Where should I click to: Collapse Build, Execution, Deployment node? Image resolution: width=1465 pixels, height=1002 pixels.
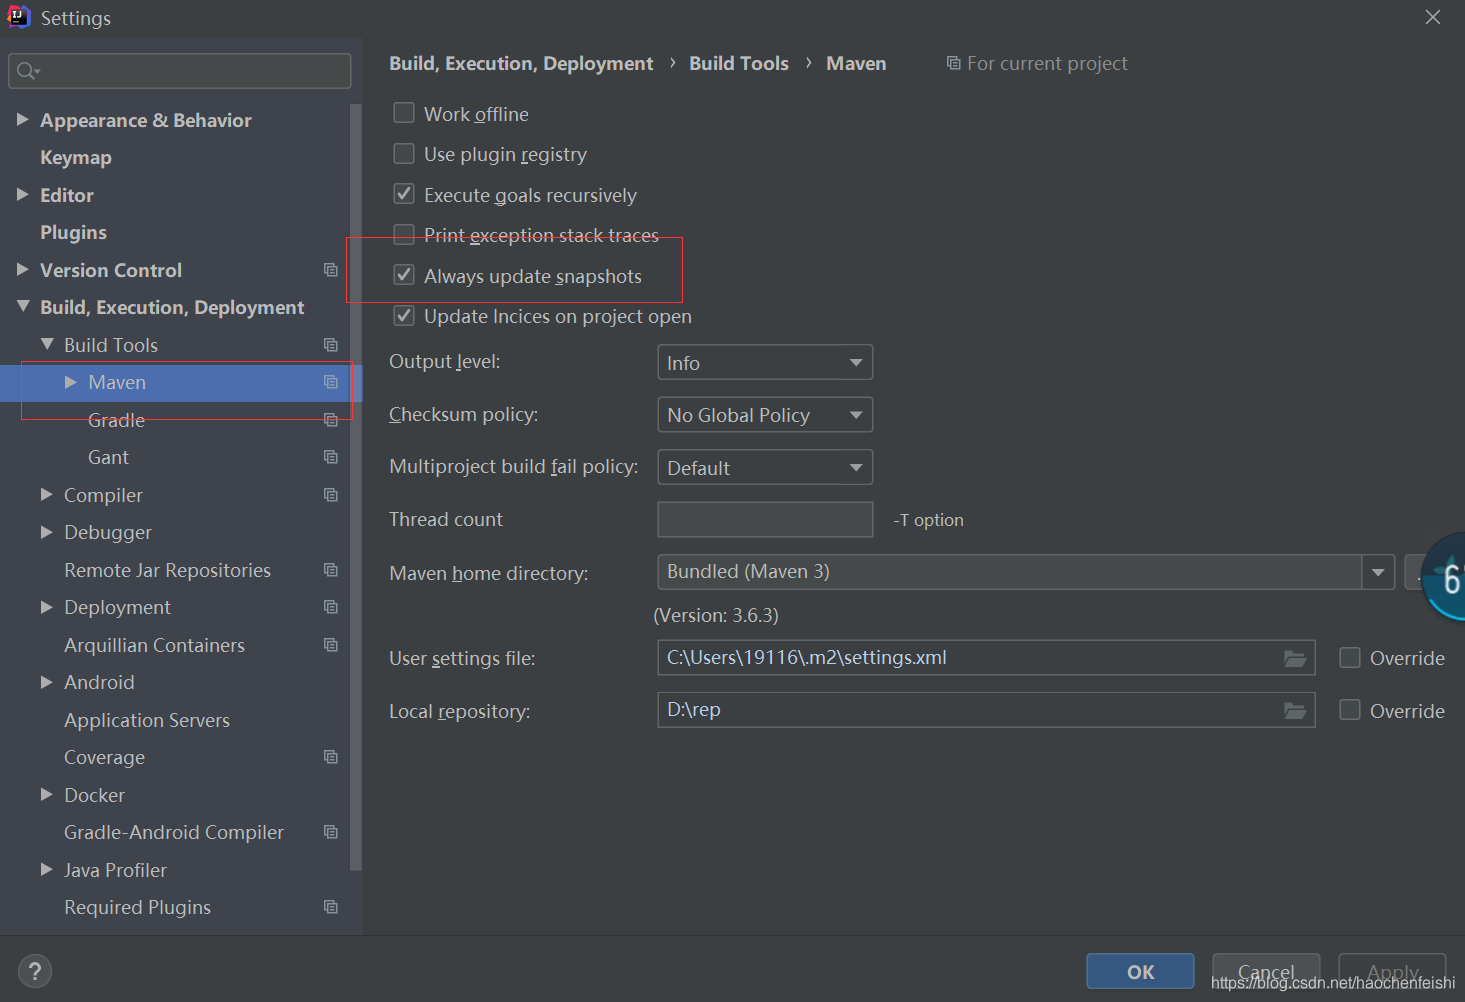click(22, 306)
